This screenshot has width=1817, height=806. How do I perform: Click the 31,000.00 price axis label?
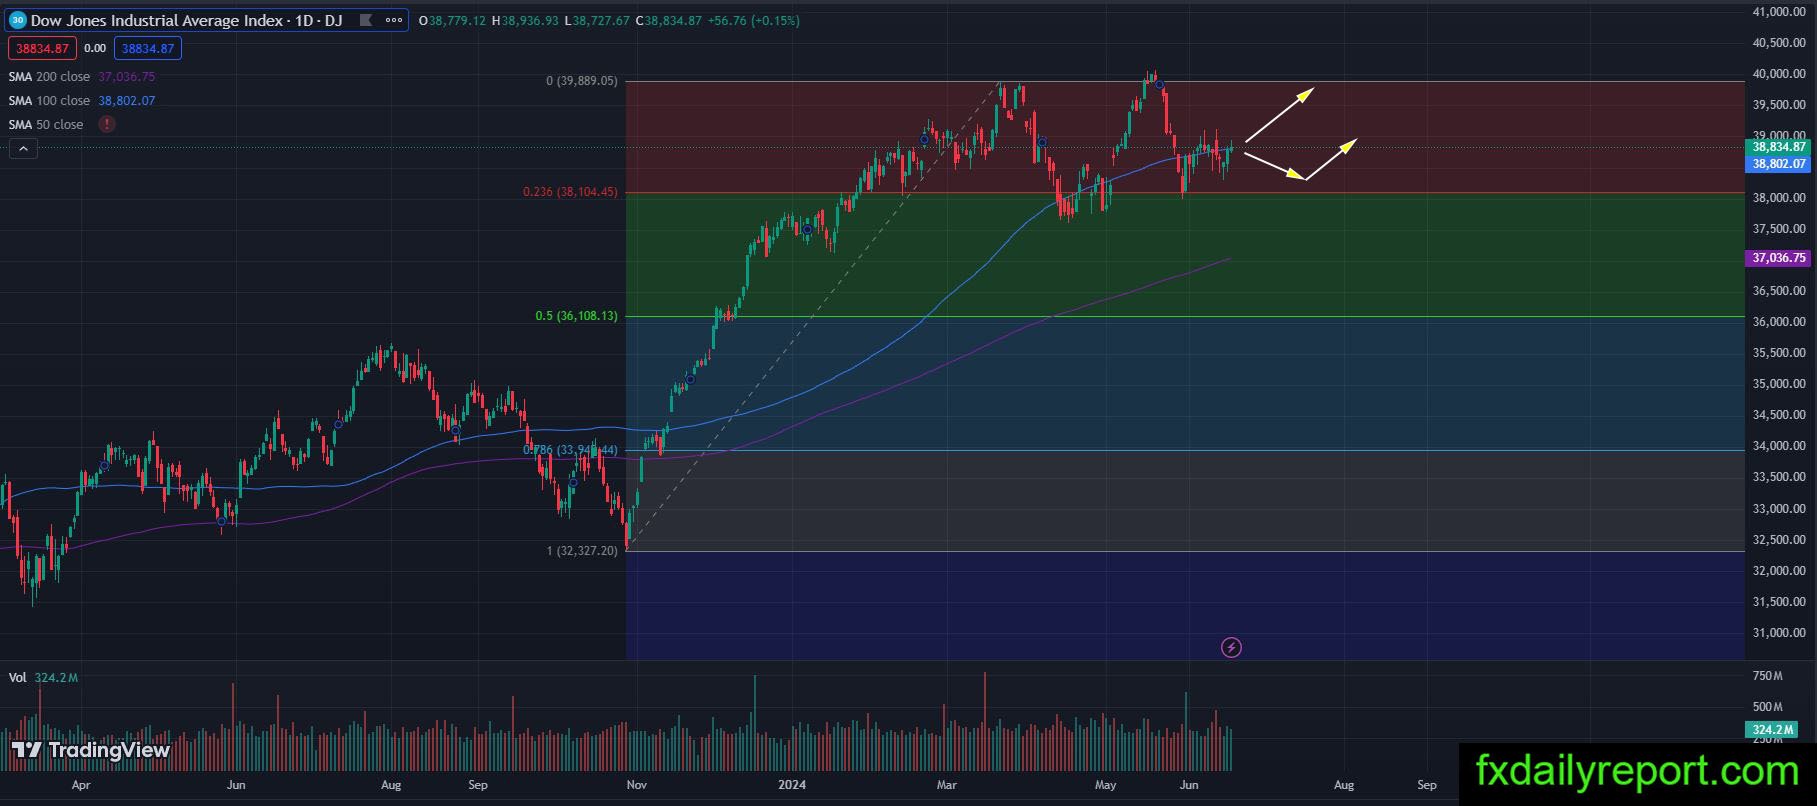[1779, 633]
